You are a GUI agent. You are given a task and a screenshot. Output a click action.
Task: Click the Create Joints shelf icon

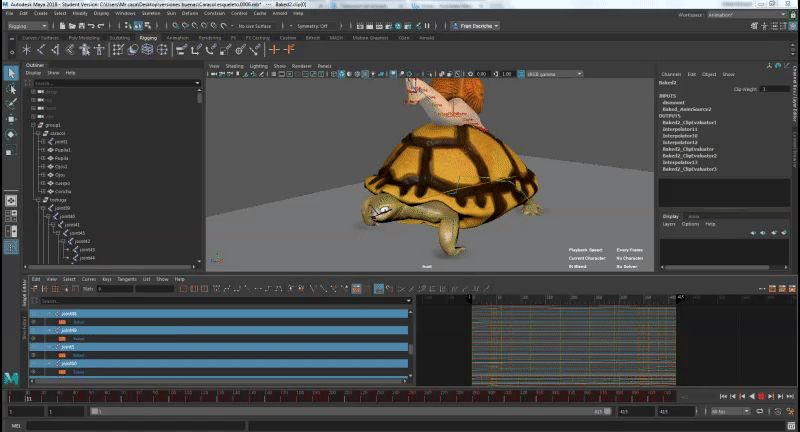(x=42, y=49)
